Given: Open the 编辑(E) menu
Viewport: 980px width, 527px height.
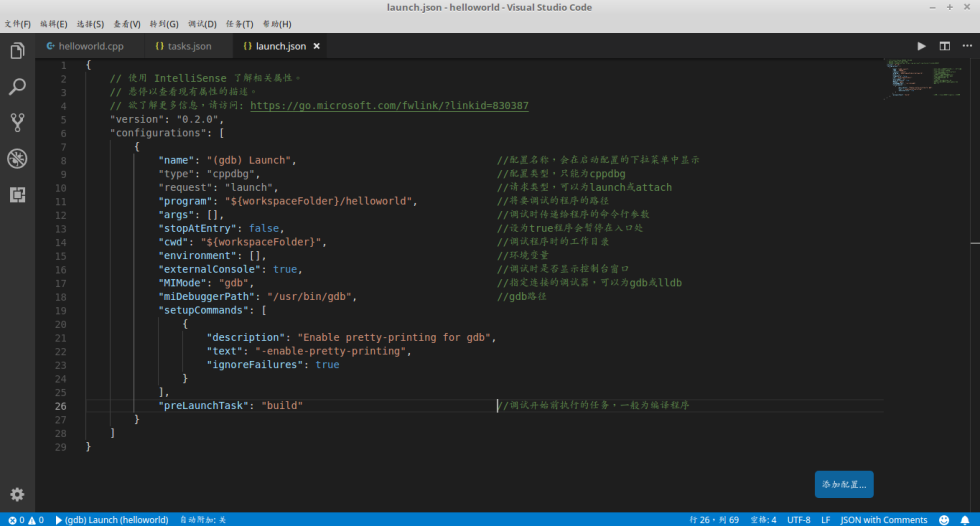Looking at the screenshot, I should [54, 24].
